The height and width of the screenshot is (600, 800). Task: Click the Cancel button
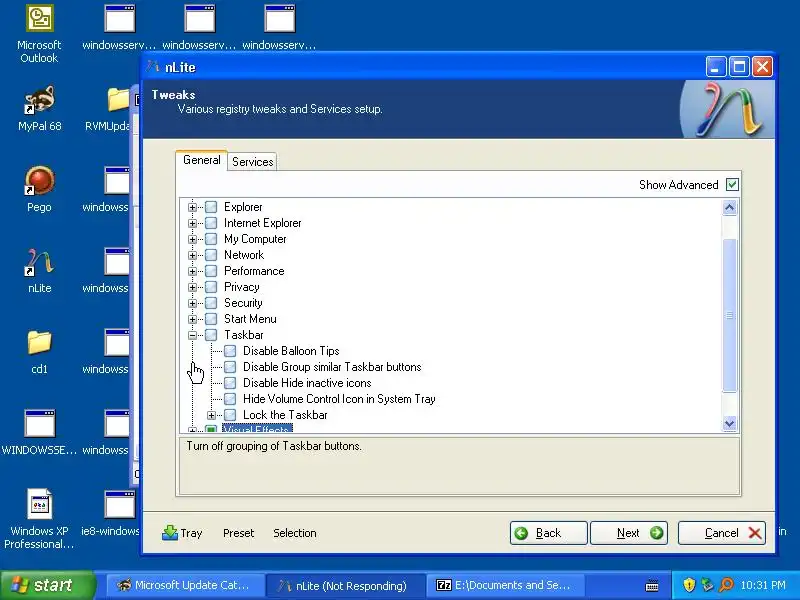pos(721,533)
